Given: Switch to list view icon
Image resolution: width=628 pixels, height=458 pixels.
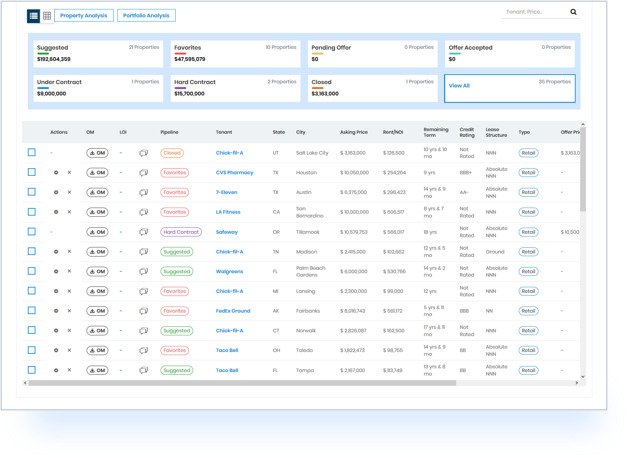Looking at the screenshot, I should [33, 16].
